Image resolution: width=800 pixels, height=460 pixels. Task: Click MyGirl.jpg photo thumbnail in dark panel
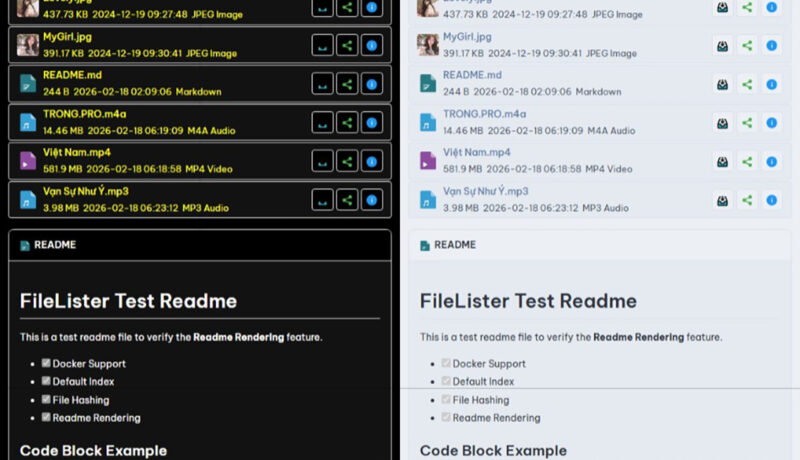point(28,45)
